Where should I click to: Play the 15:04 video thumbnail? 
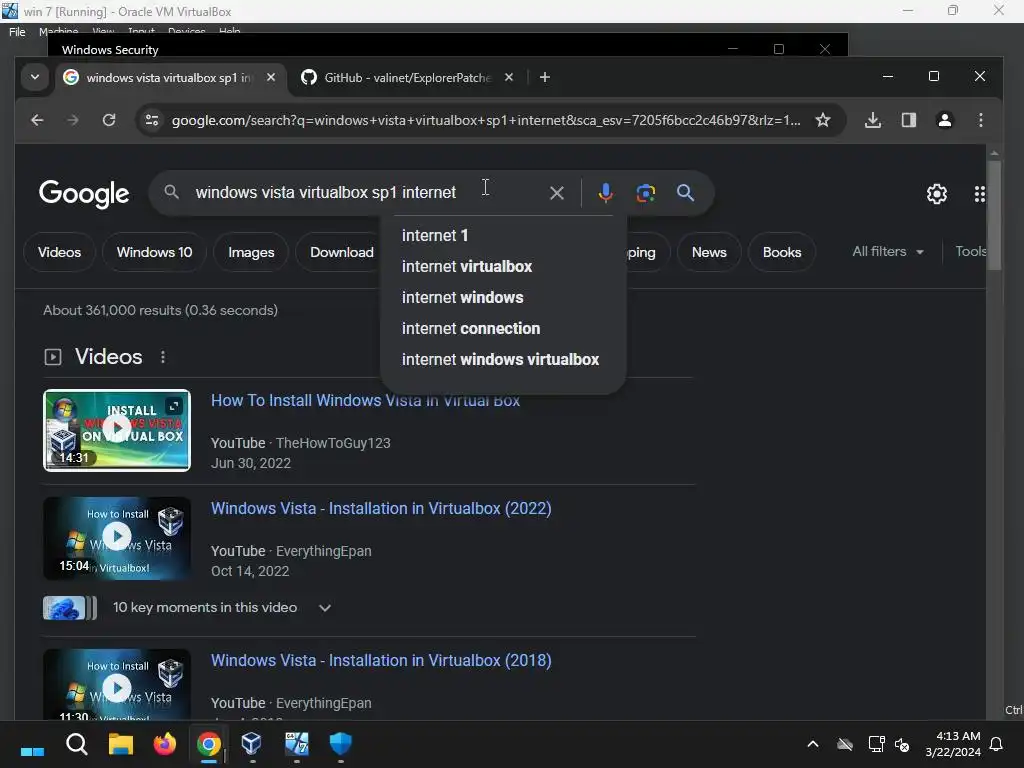point(117,538)
